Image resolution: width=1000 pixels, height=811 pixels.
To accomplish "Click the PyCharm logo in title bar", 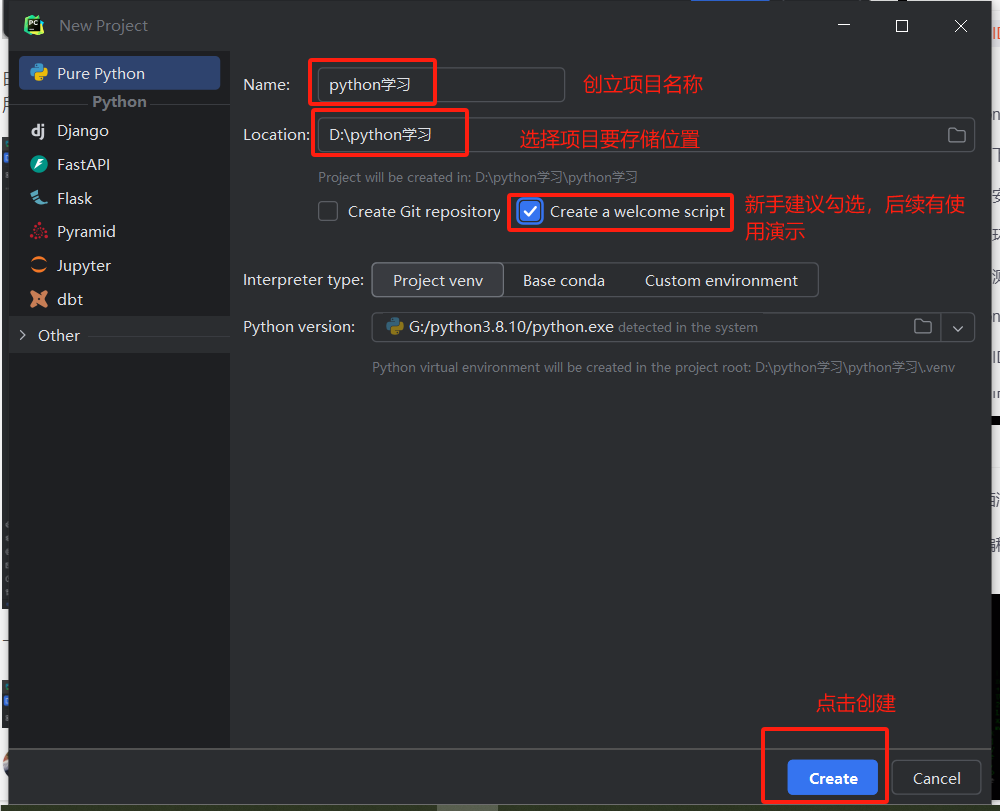I will (x=34, y=26).
